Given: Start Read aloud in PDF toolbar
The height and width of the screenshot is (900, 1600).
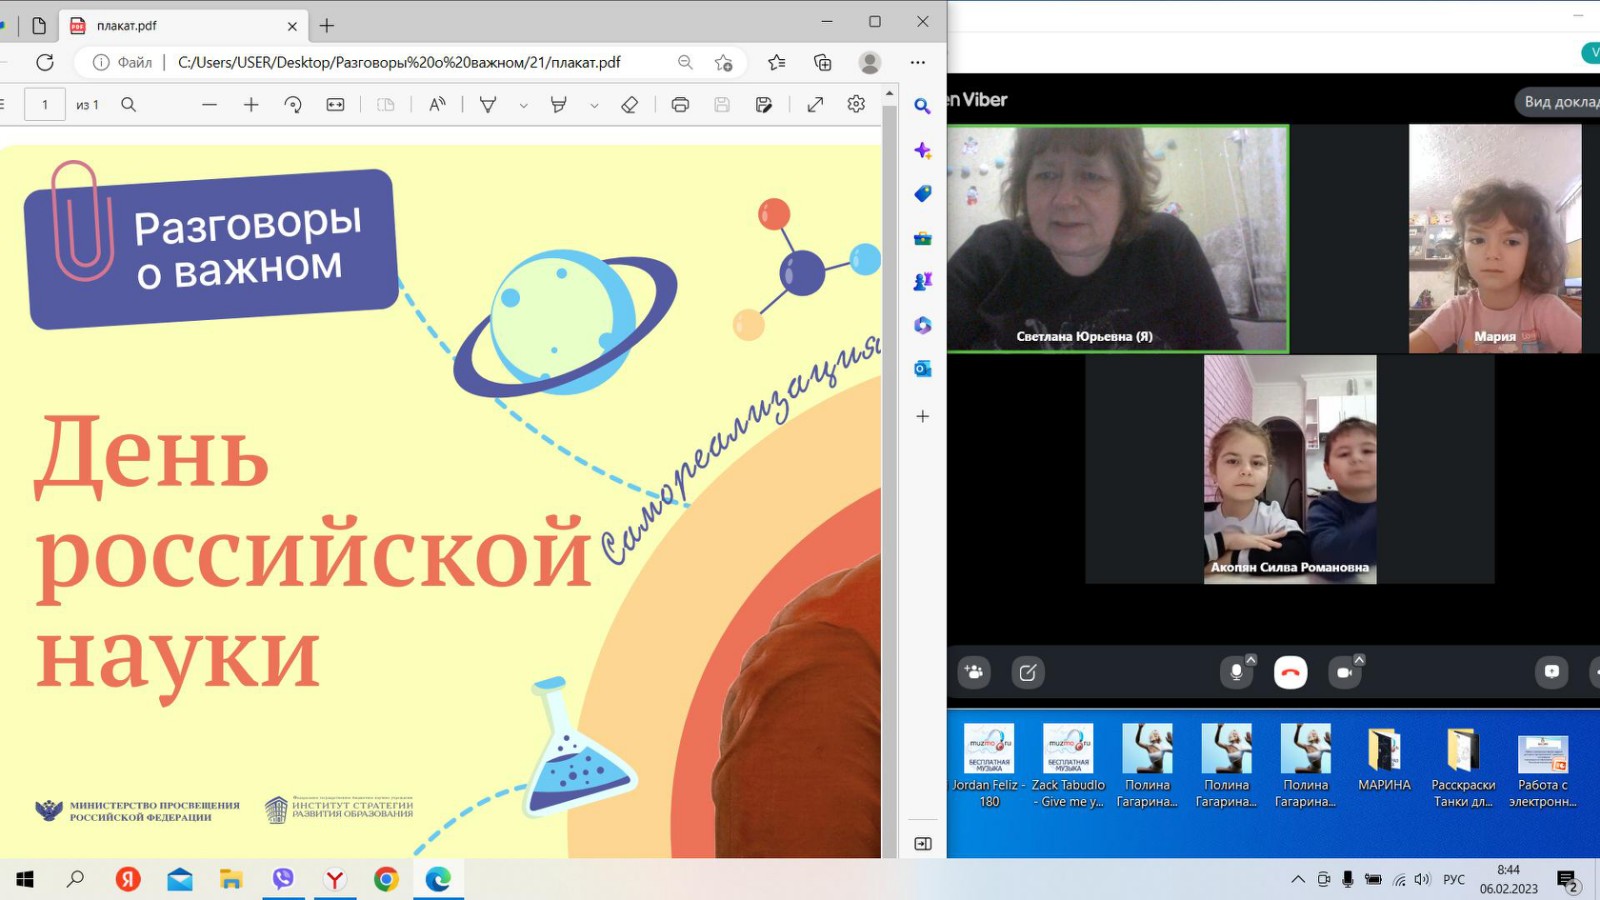Looking at the screenshot, I should tap(437, 104).
